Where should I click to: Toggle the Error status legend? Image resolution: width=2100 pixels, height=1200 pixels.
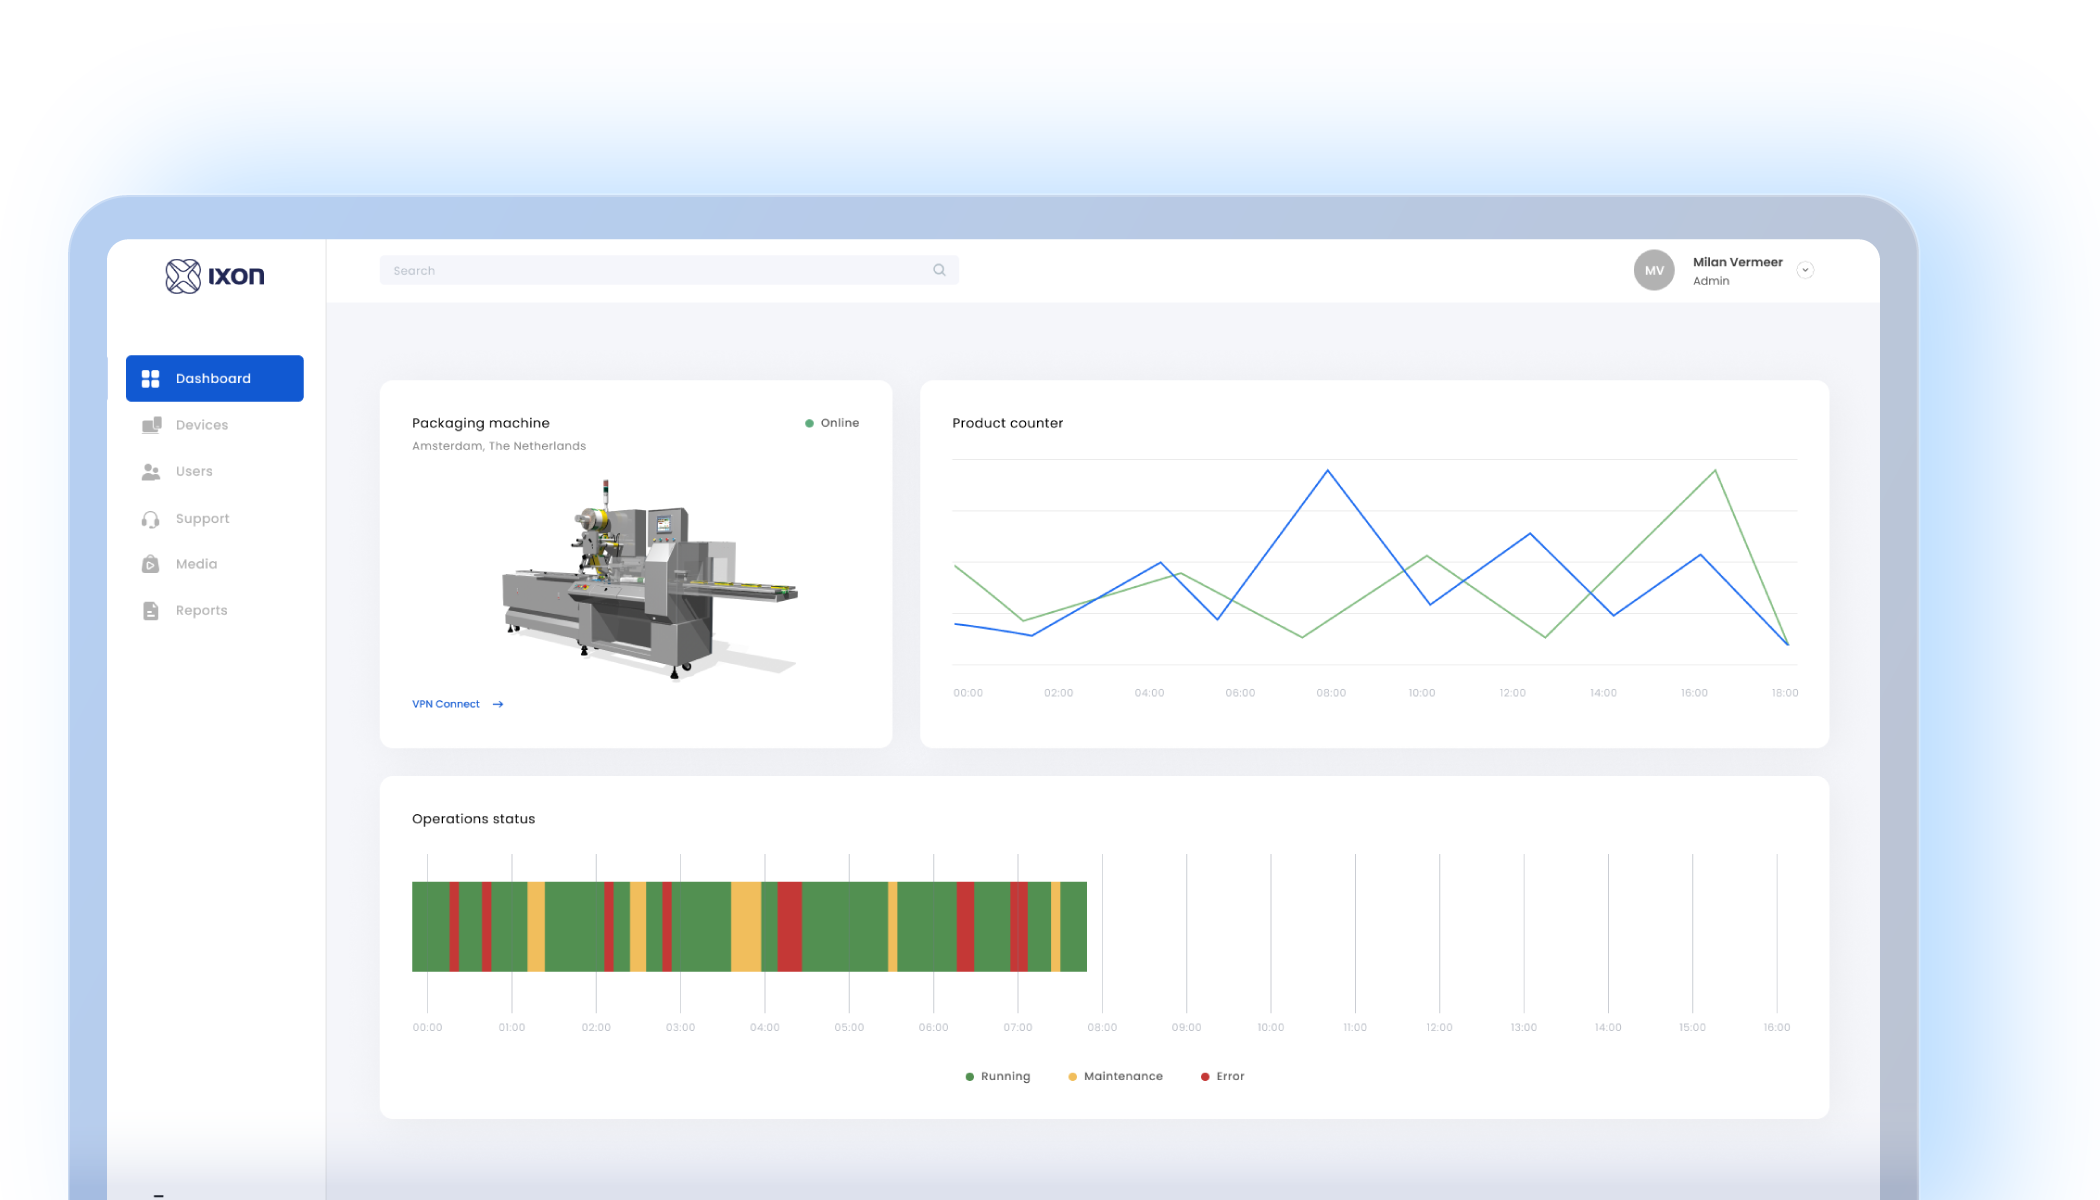[1221, 1076]
